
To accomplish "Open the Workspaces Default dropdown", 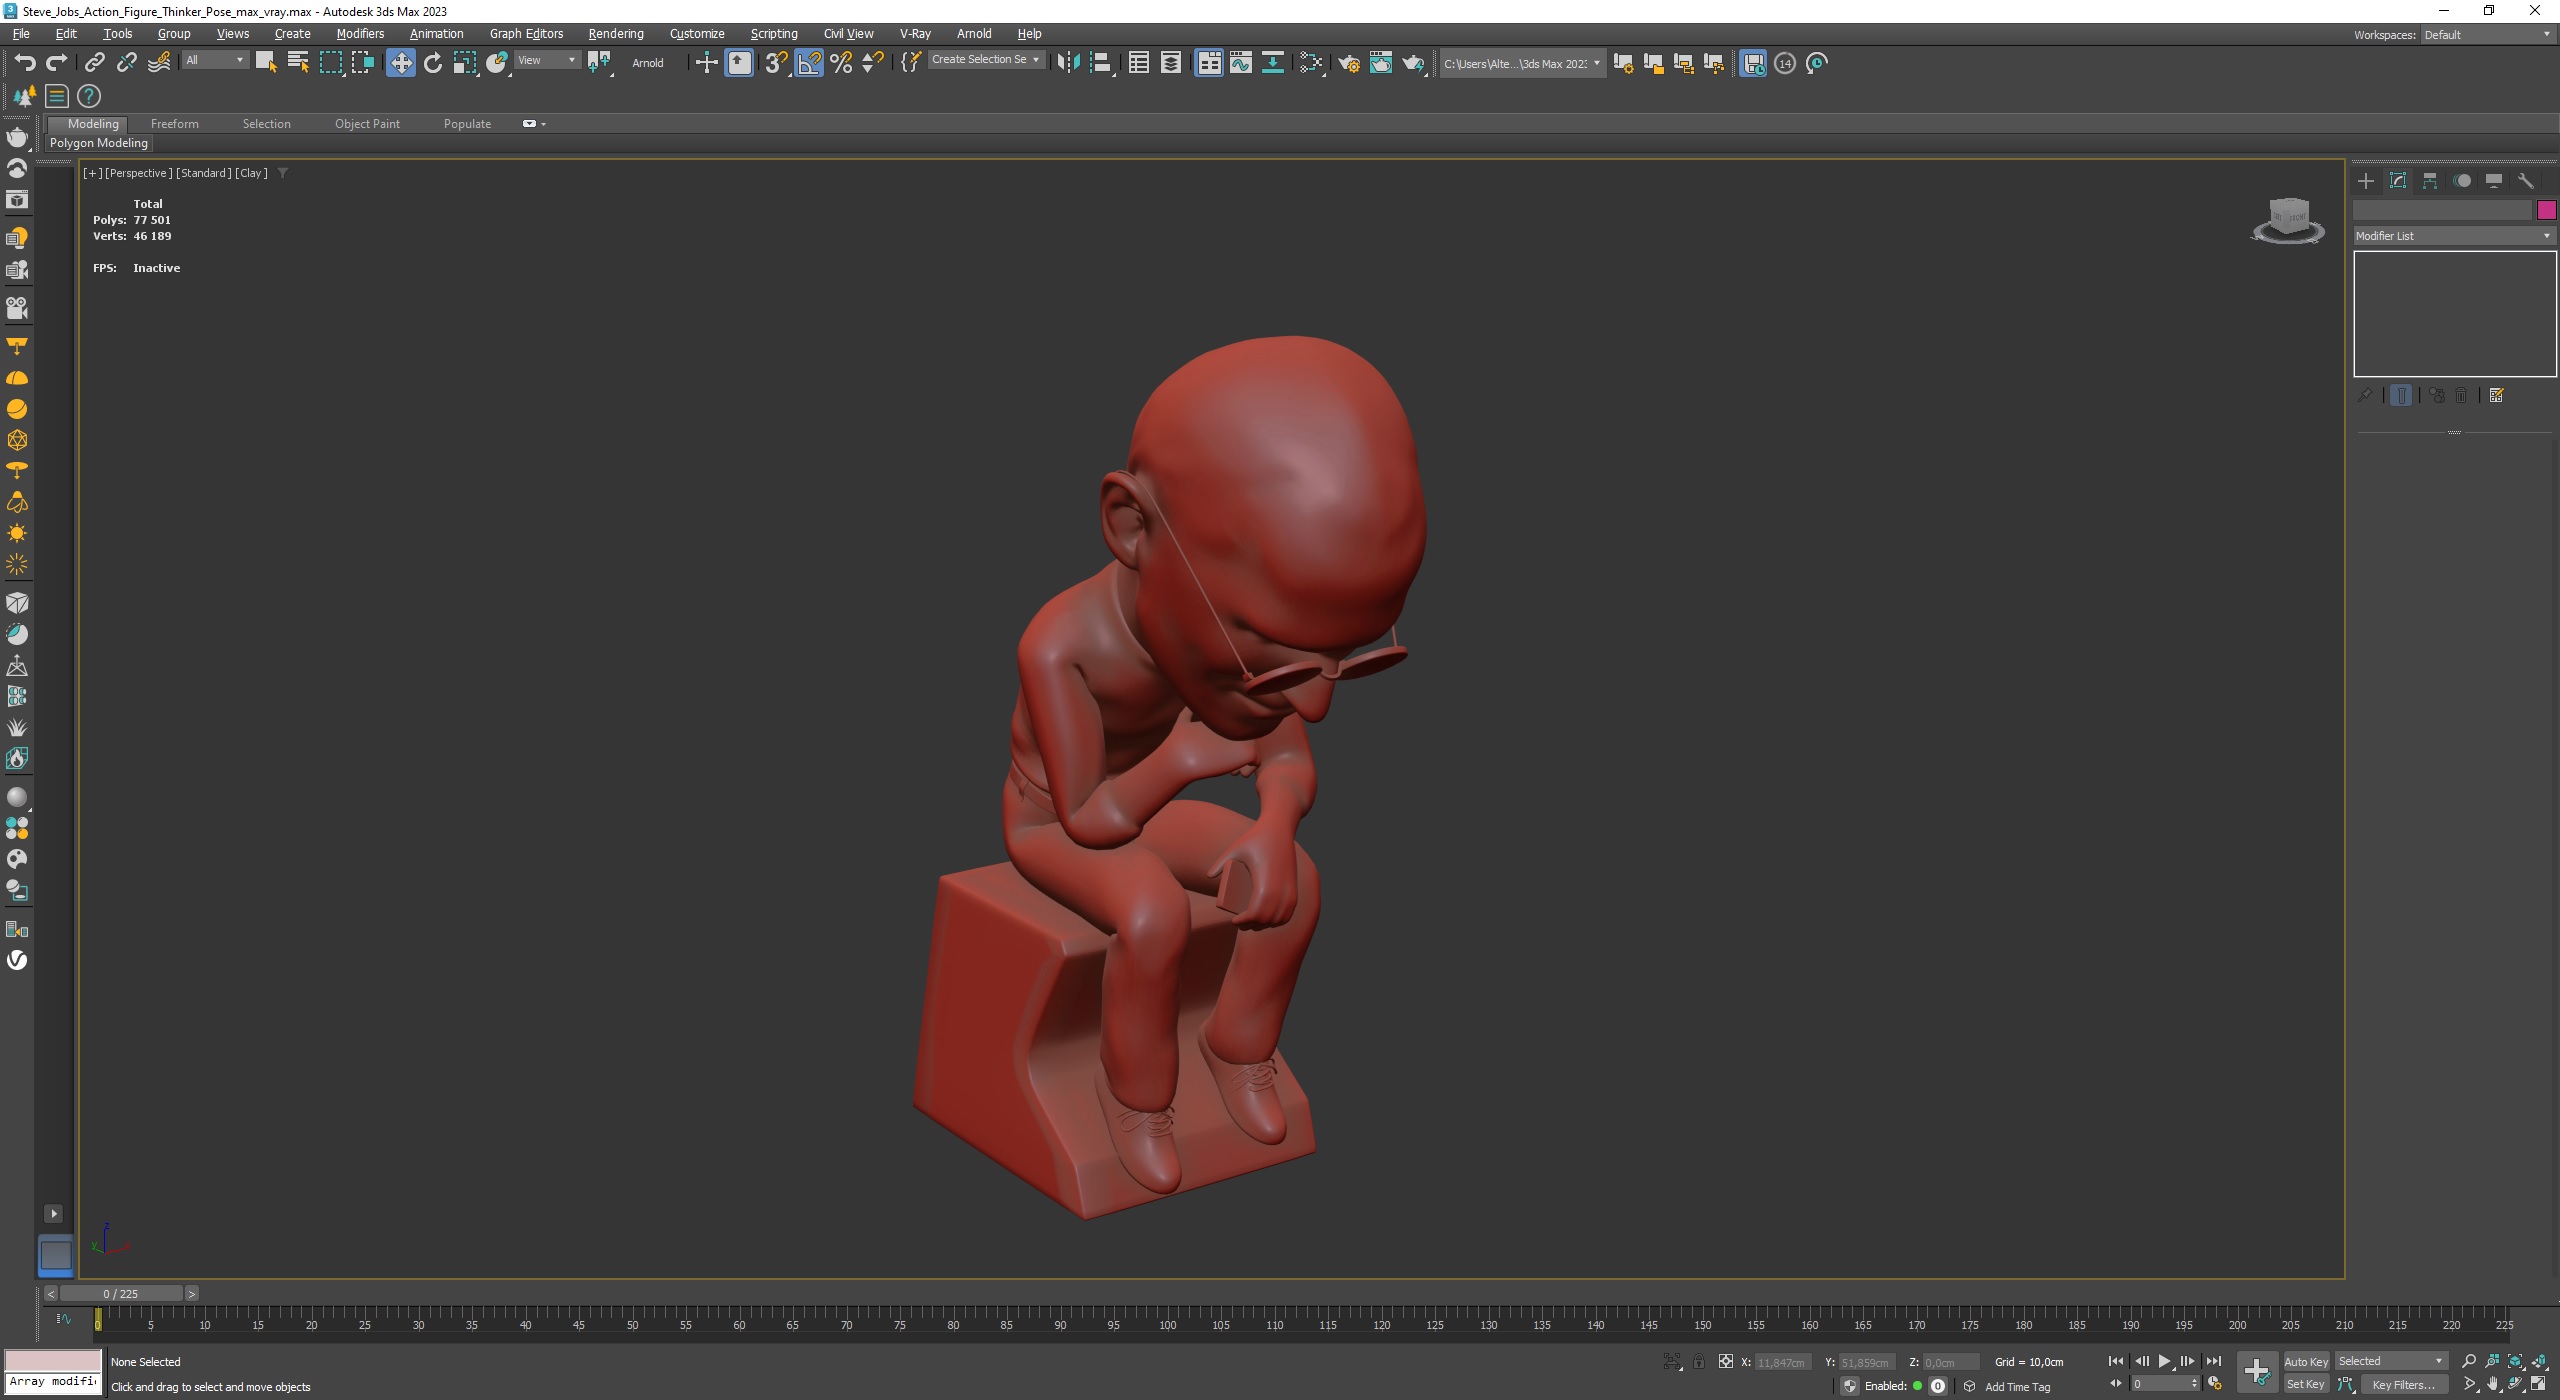I will [x=2487, y=35].
